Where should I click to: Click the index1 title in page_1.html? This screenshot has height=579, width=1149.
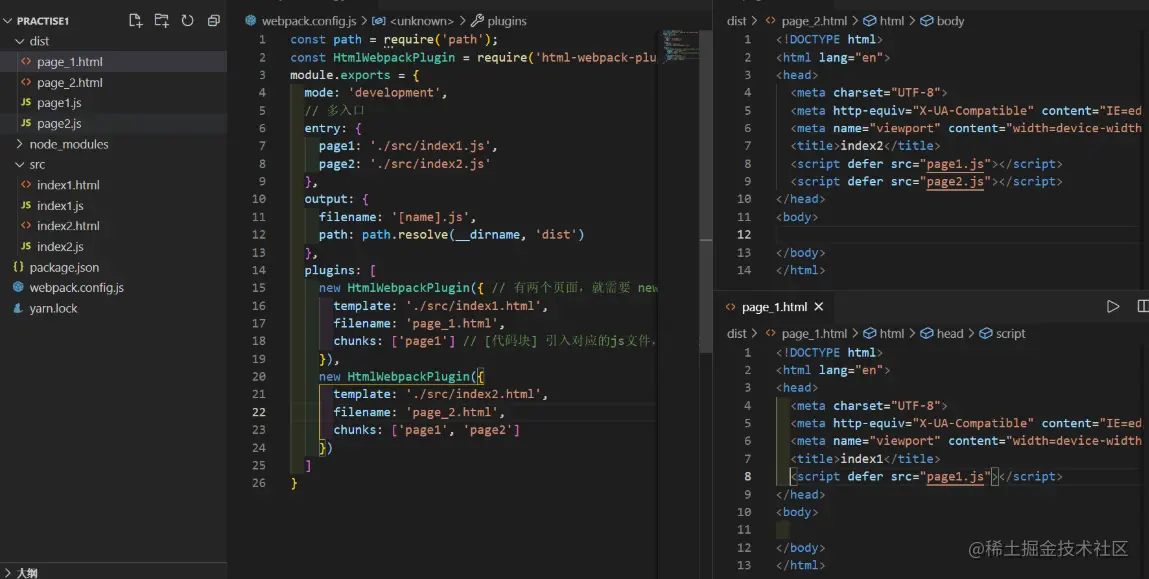(862, 459)
